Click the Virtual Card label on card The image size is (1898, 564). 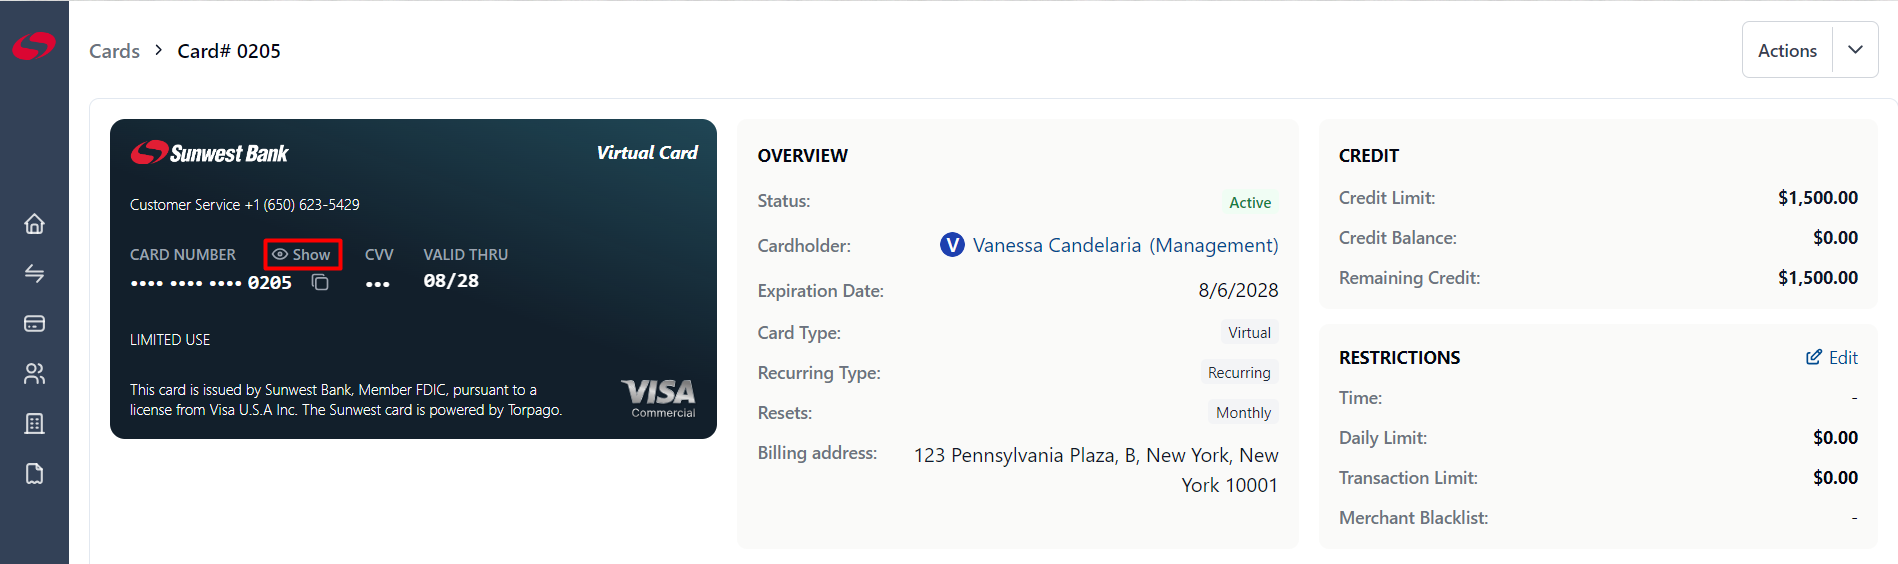(x=647, y=153)
